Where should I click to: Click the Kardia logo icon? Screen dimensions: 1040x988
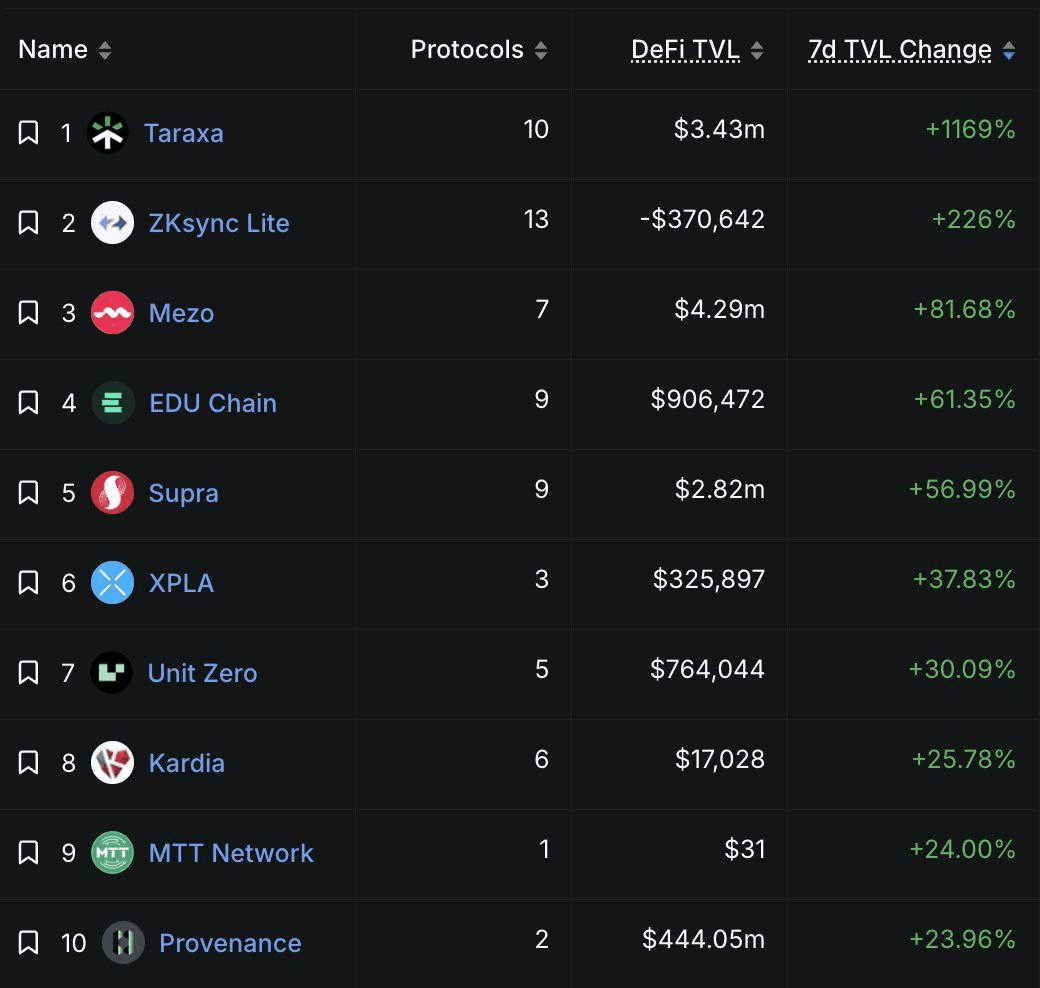pos(112,763)
